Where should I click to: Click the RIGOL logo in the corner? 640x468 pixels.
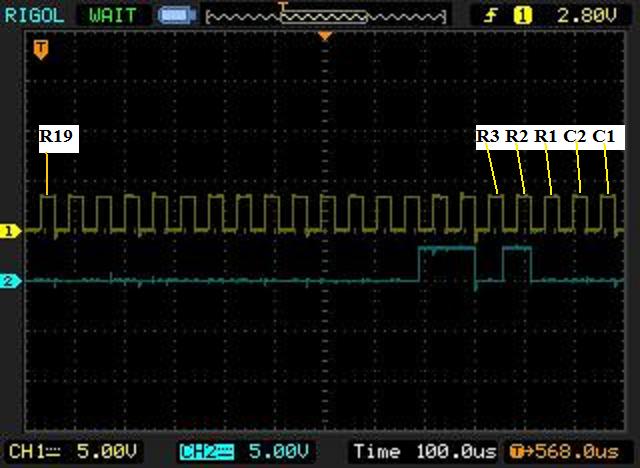coord(37,15)
